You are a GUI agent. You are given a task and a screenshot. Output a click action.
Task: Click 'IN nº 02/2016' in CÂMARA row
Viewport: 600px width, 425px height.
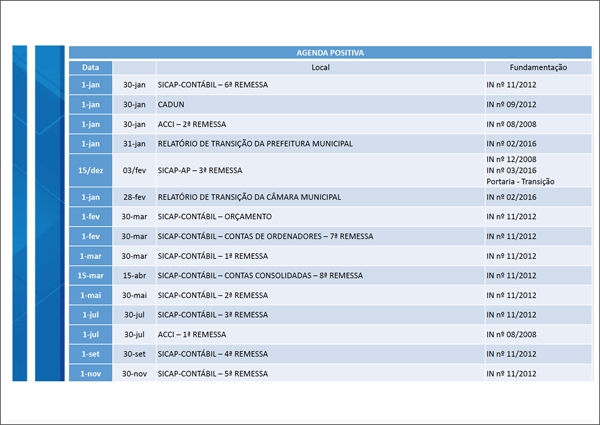click(511, 197)
